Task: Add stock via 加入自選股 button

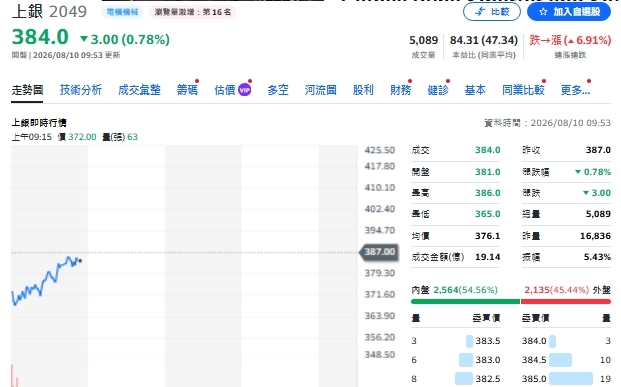Action: coord(569,12)
